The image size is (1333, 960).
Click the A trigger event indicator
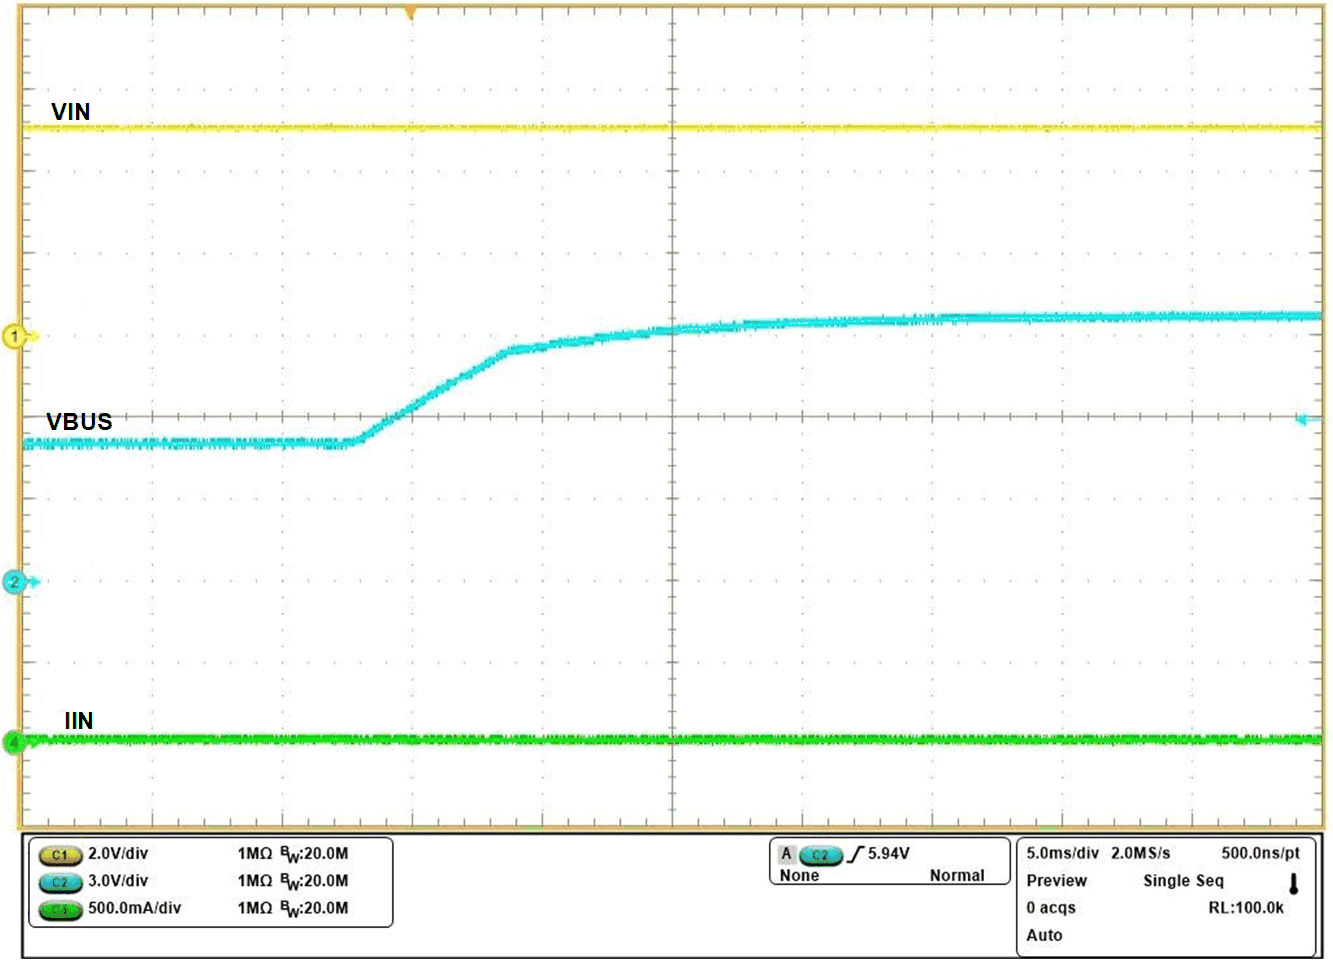point(786,854)
